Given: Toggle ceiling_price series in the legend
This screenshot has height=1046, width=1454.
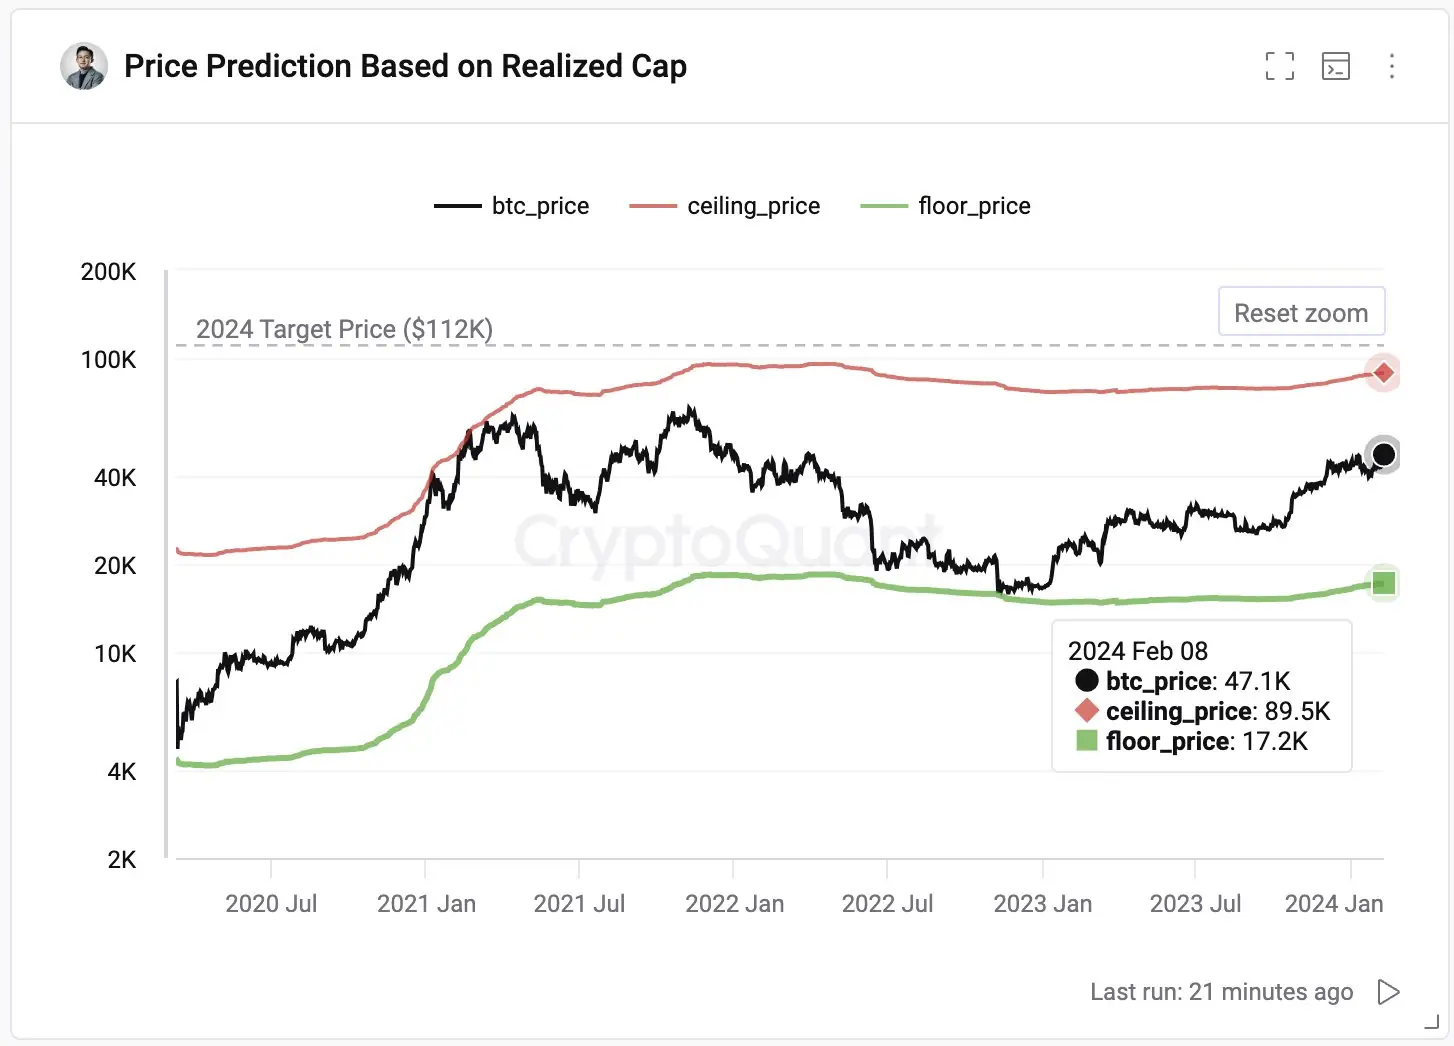Looking at the screenshot, I should pos(724,206).
